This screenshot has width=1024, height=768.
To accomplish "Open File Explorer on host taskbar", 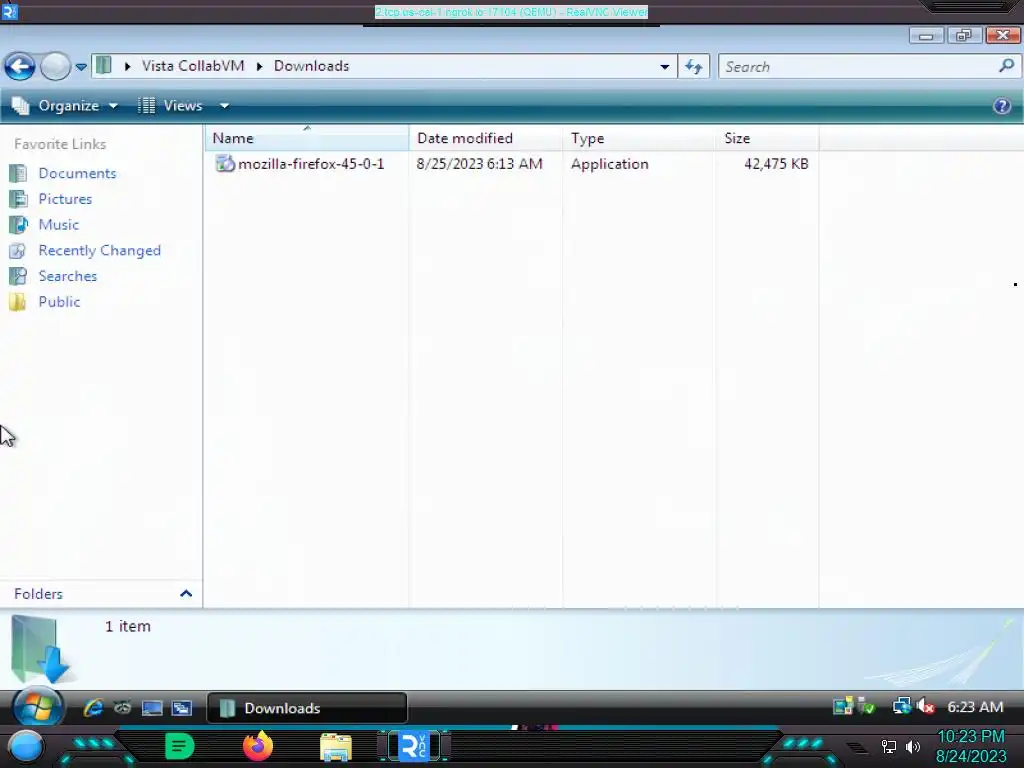I will tap(336, 747).
